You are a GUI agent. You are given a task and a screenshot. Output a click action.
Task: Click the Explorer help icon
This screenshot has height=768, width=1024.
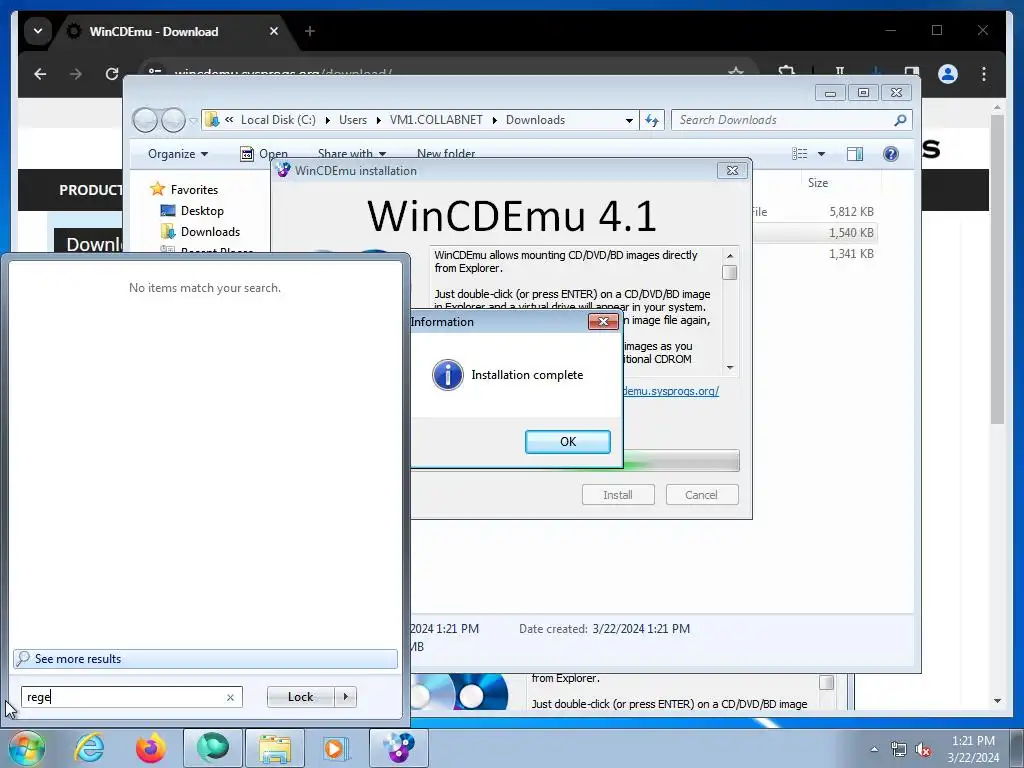point(891,153)
